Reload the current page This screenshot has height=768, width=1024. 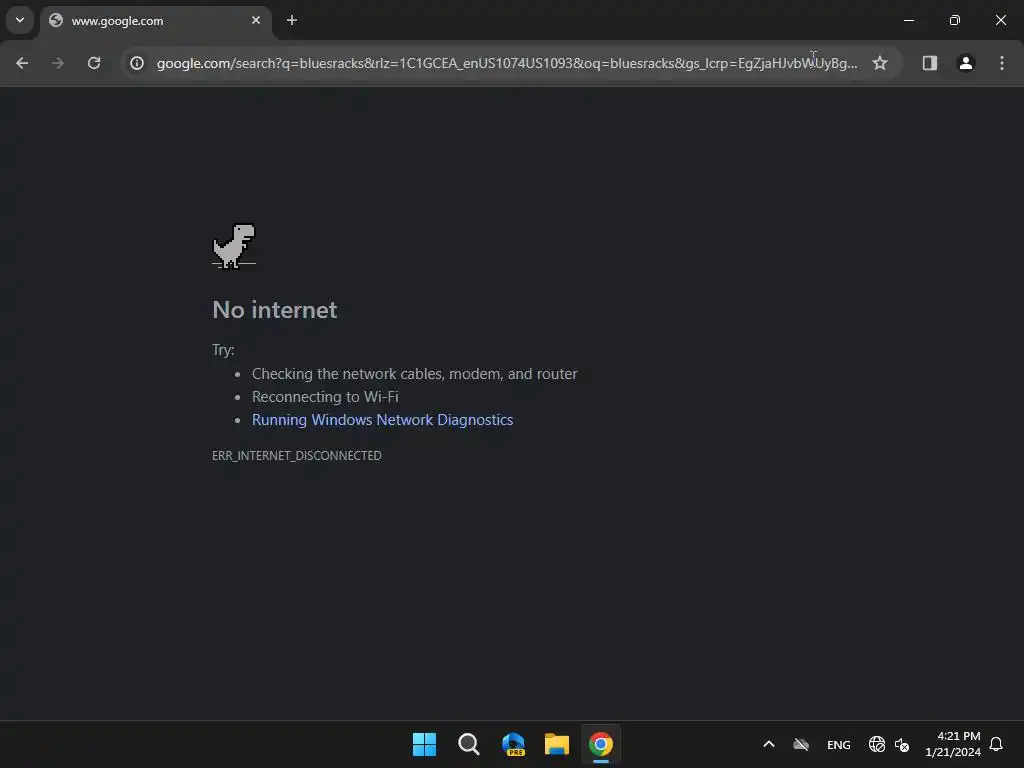[x=94, y=63]
